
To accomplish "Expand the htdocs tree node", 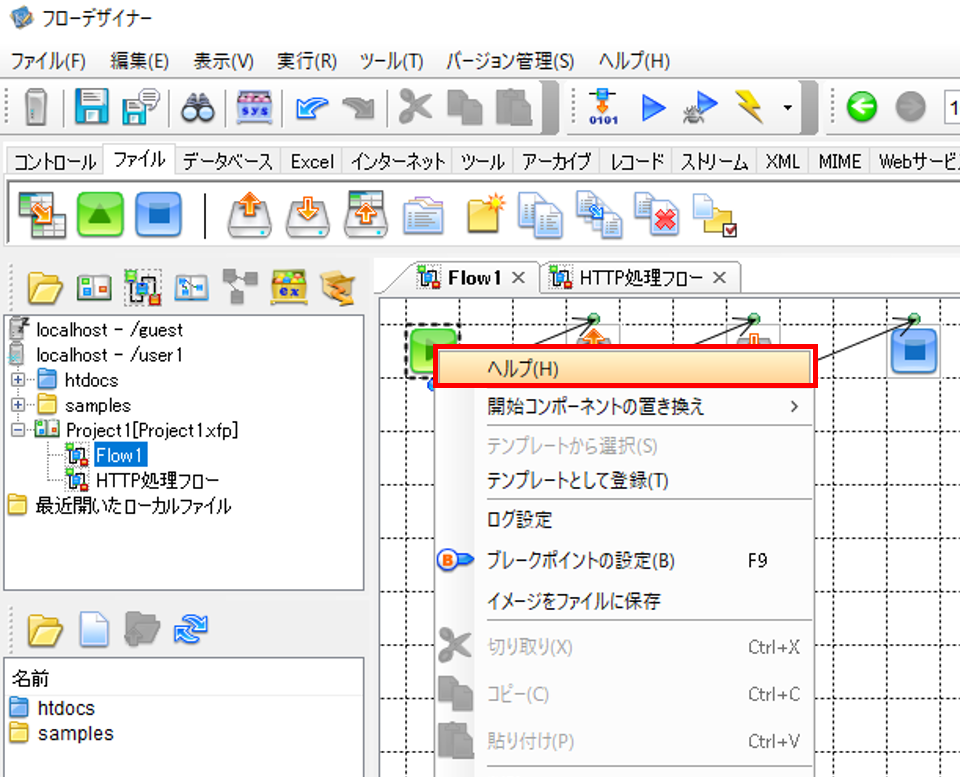I will tap(18, 380).
